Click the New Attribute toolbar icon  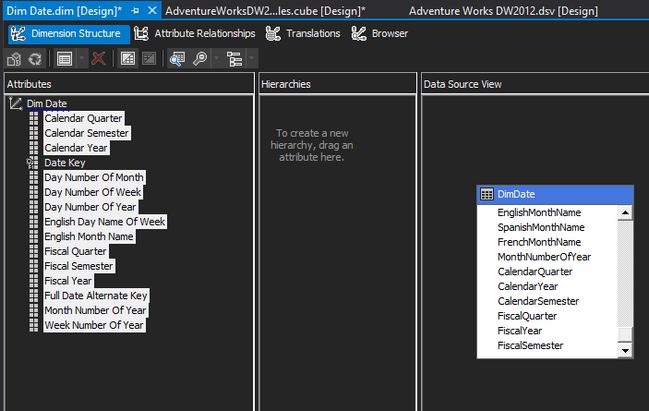tap(127, 59)
